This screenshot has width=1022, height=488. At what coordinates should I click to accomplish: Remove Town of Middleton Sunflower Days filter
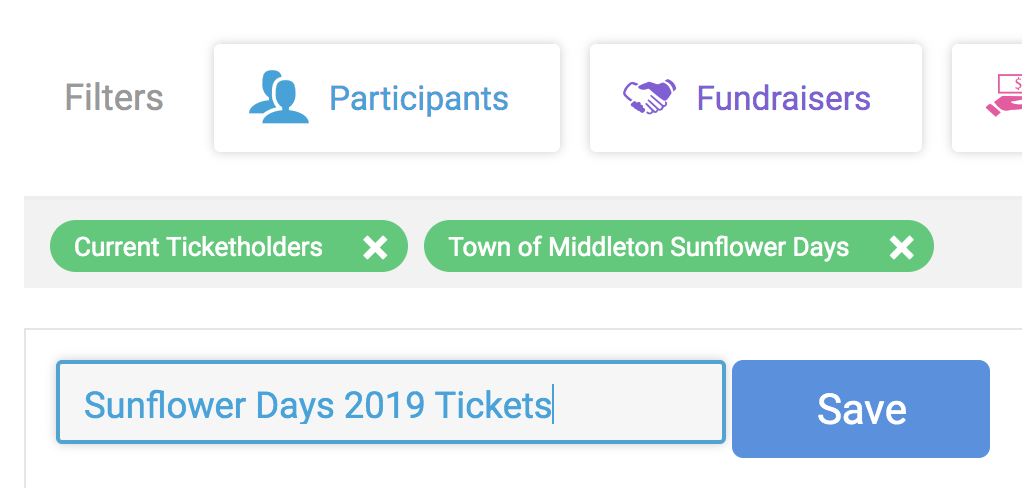[901, 247]
